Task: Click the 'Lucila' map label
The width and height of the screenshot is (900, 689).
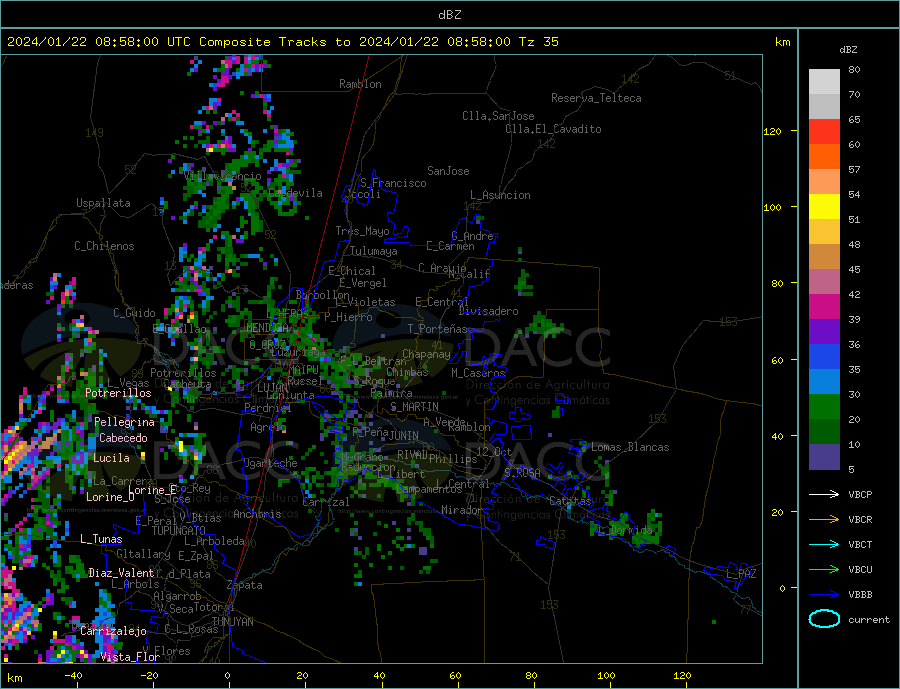Action: [x=111, y=458]
